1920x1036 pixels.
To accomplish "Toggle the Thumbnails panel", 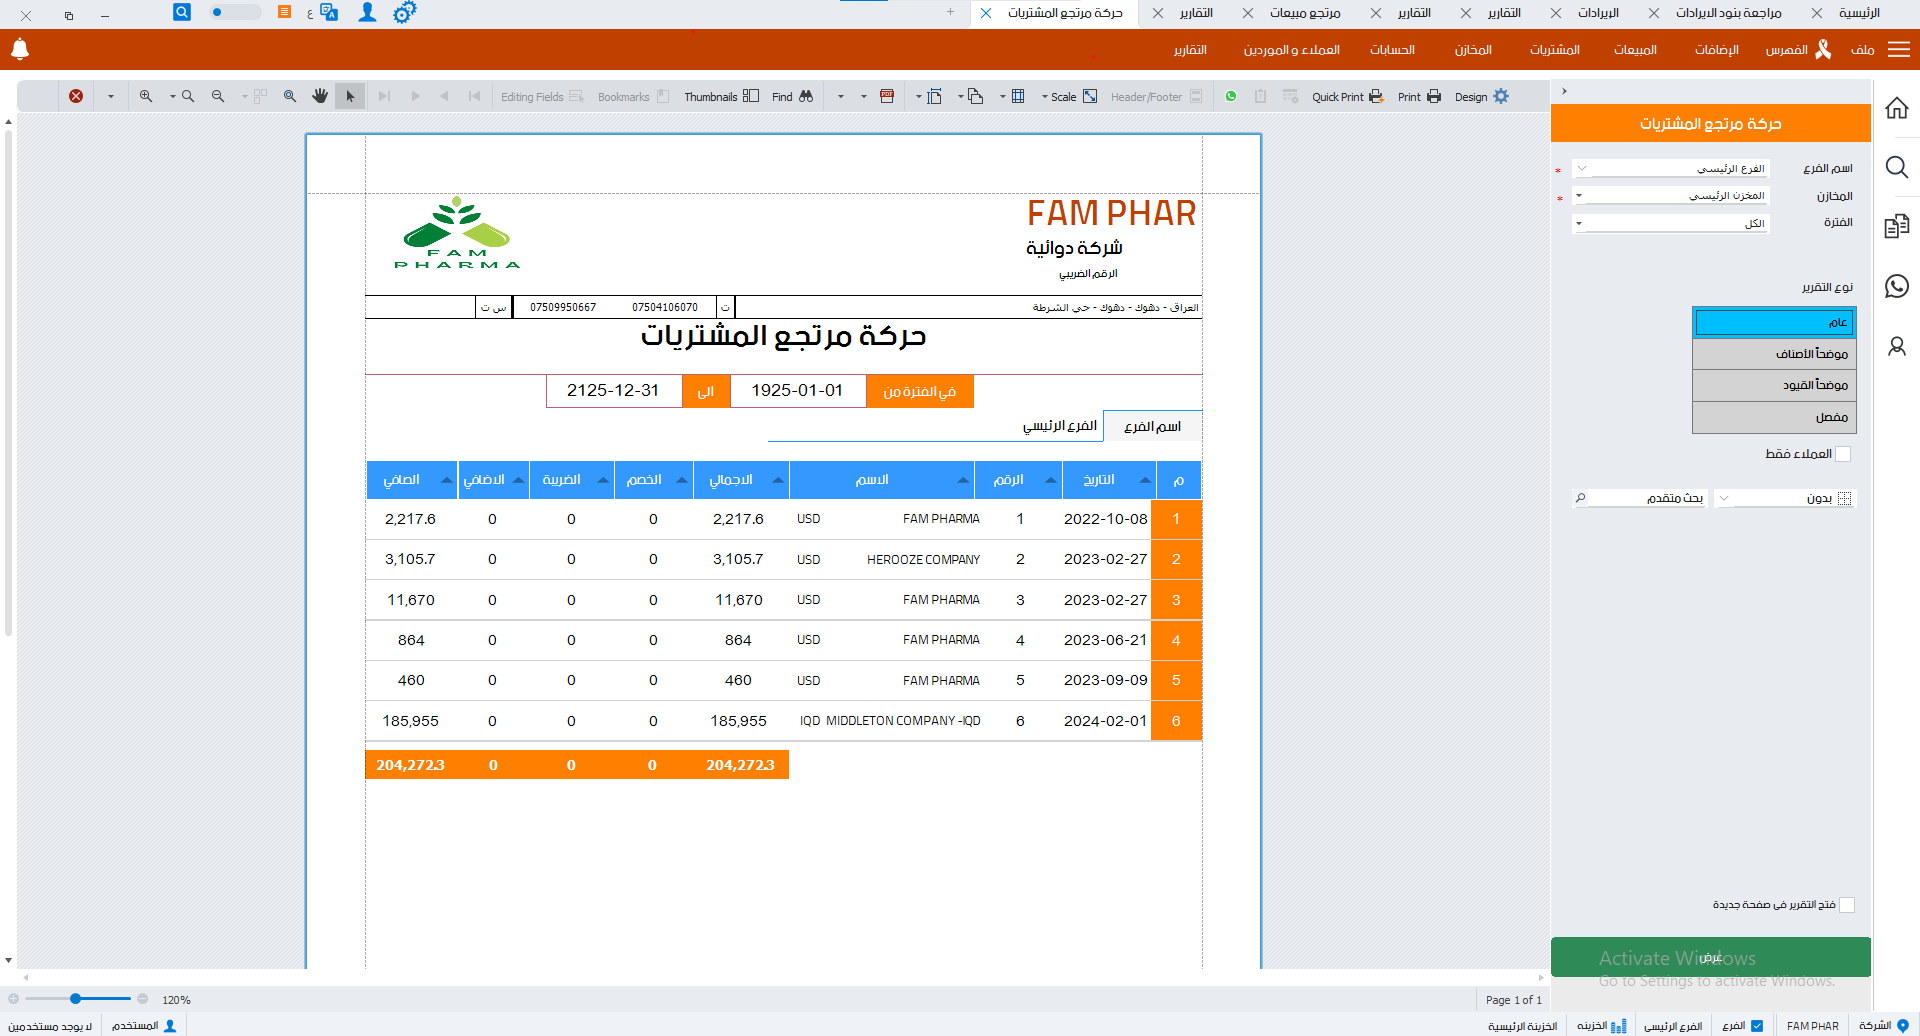I will coord(751,97).
